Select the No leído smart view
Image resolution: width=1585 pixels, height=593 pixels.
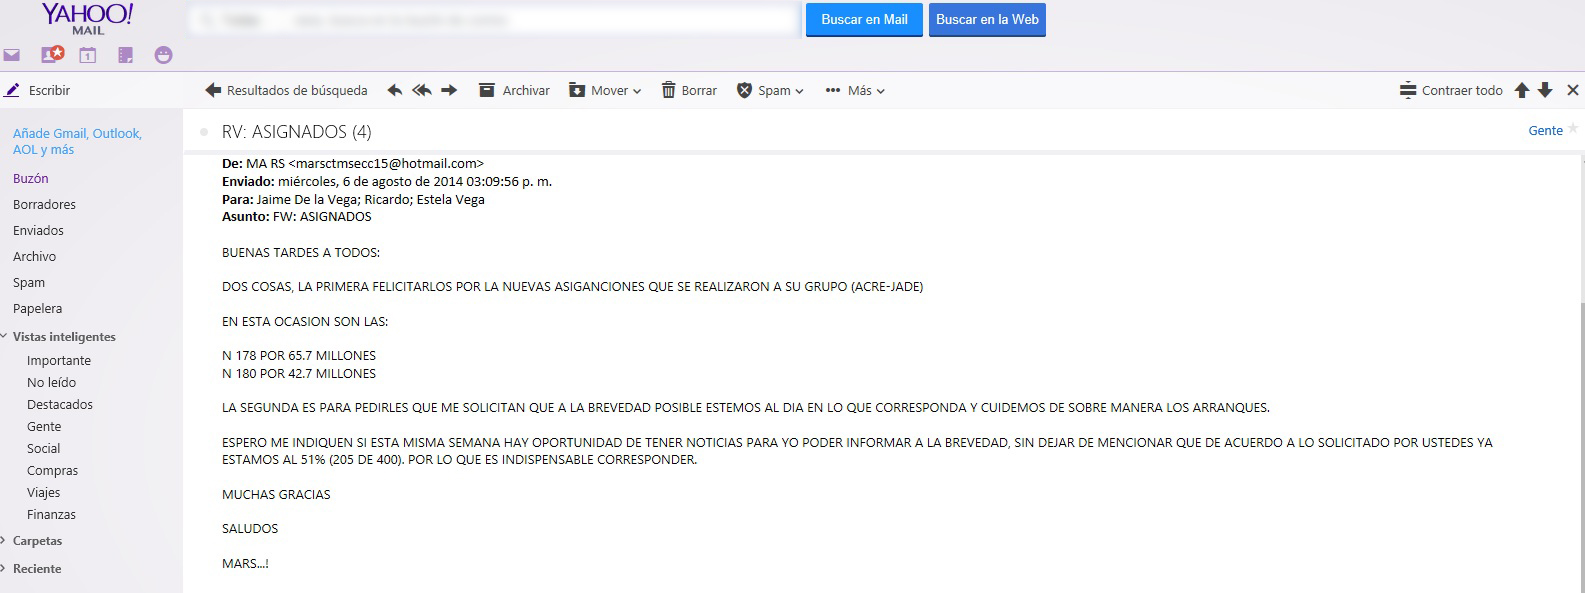click(x=51, y=382)
